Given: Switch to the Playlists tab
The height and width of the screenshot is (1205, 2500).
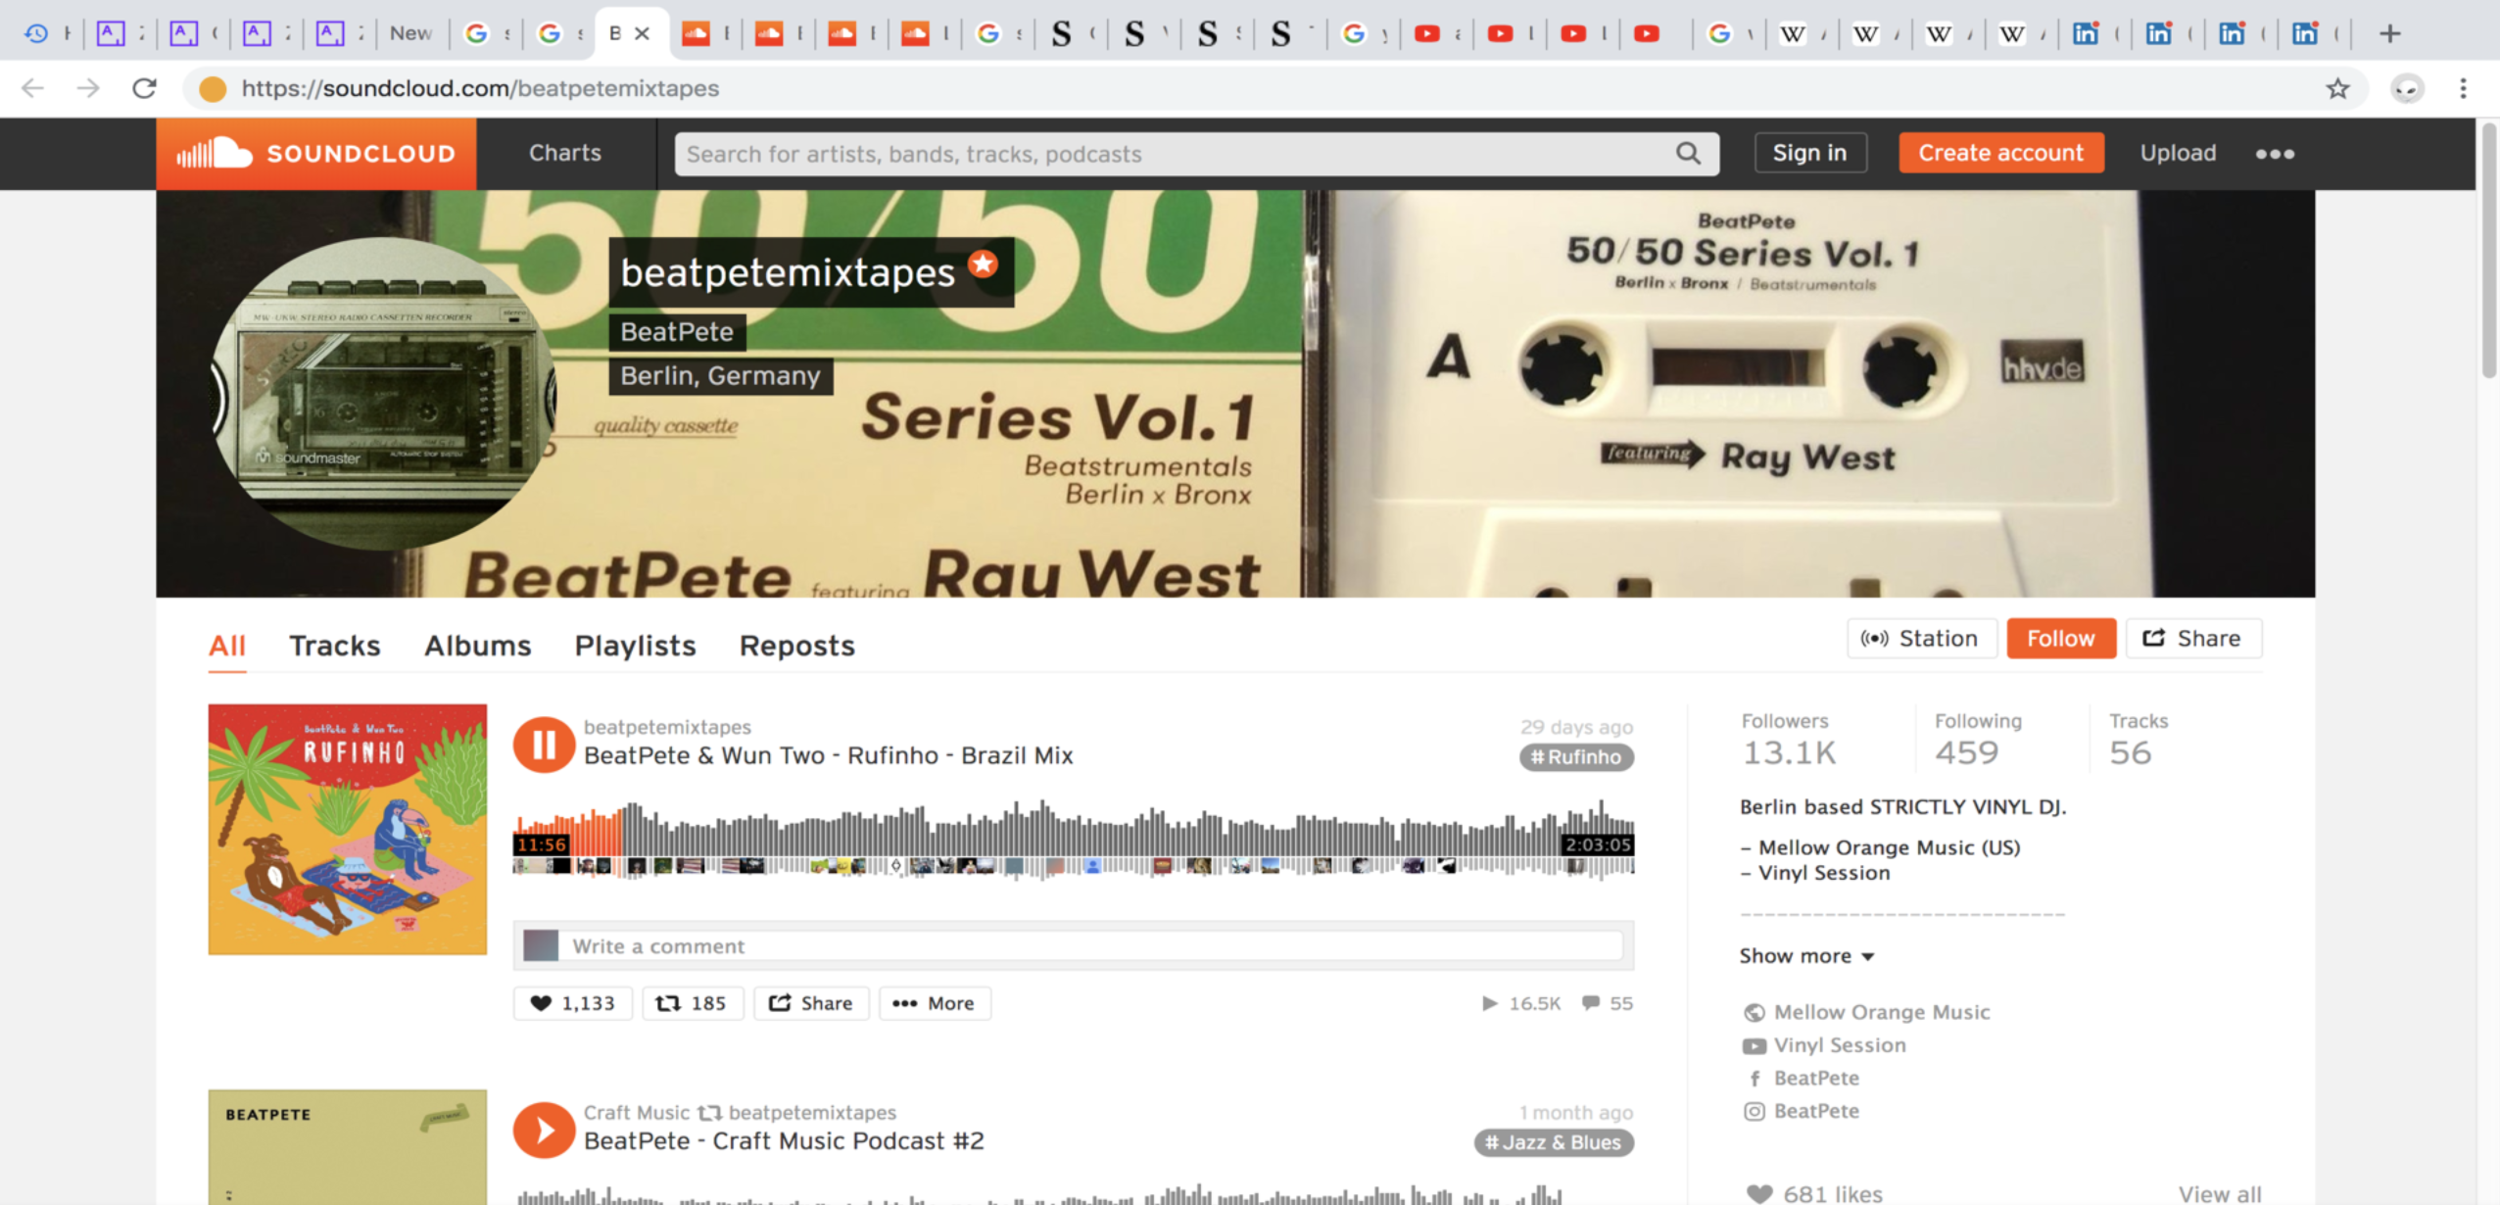Looking at the screenshot, I should [635, 646].
